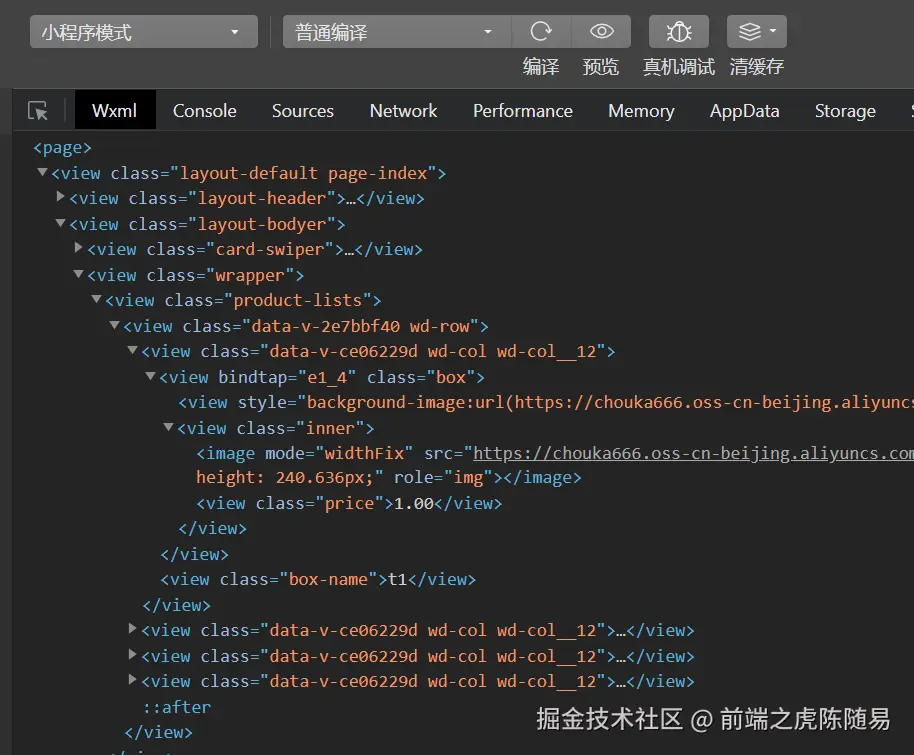
Task: Select the box-name view with t1
Action: pos(318,580)
